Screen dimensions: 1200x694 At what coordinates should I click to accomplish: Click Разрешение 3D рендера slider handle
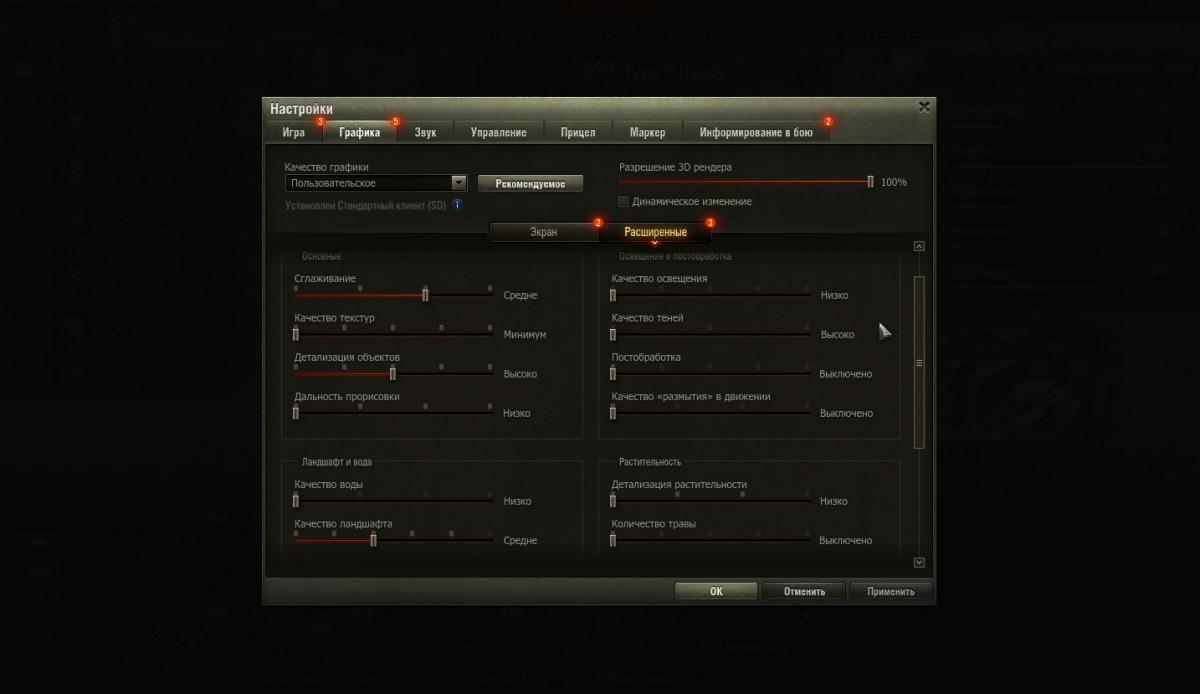[870, 182]
